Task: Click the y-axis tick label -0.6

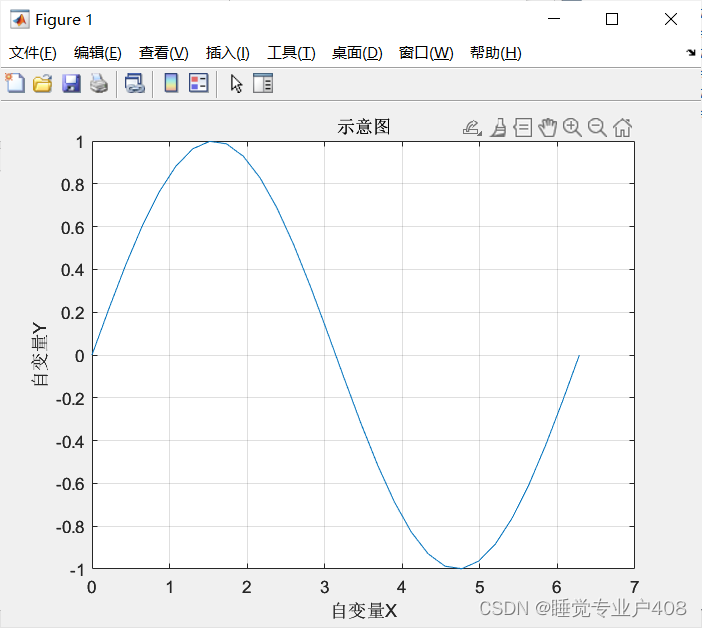Action: pos(70,484)
